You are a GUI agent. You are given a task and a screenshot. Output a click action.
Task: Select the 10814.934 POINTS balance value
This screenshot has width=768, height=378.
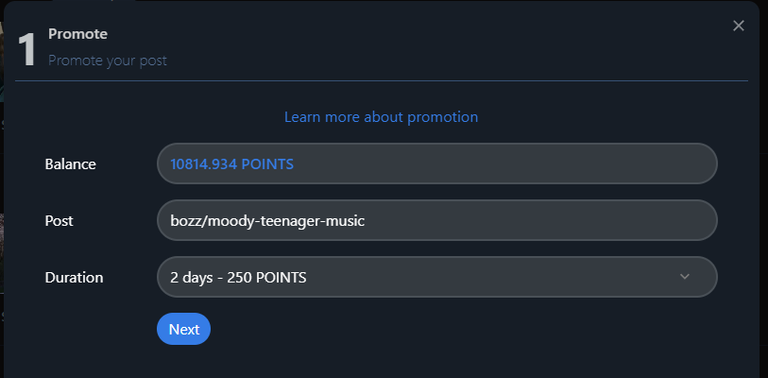(x=232, y=164)
